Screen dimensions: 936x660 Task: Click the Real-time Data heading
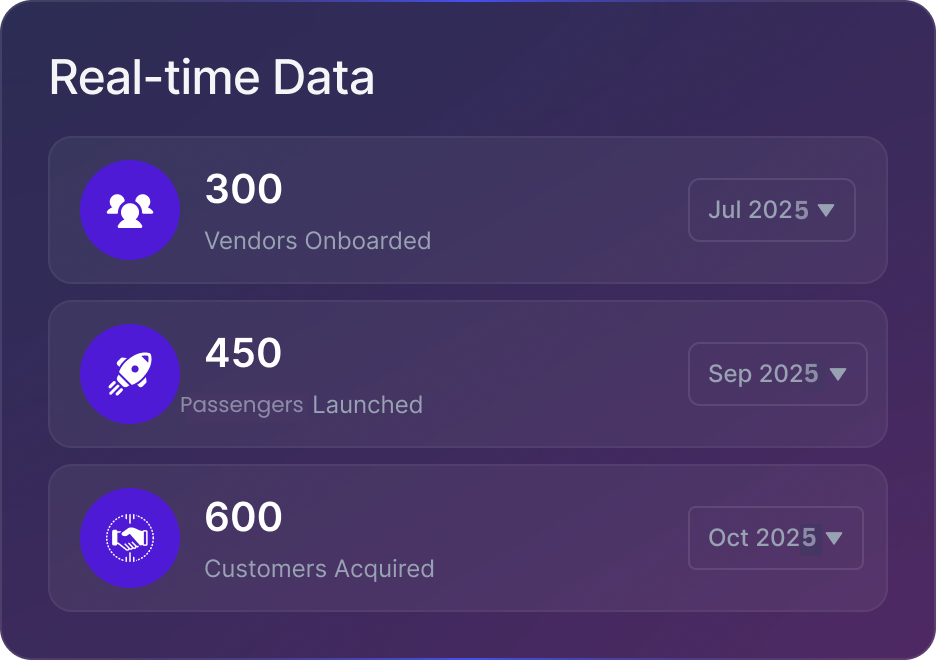[x=212, y=78]
